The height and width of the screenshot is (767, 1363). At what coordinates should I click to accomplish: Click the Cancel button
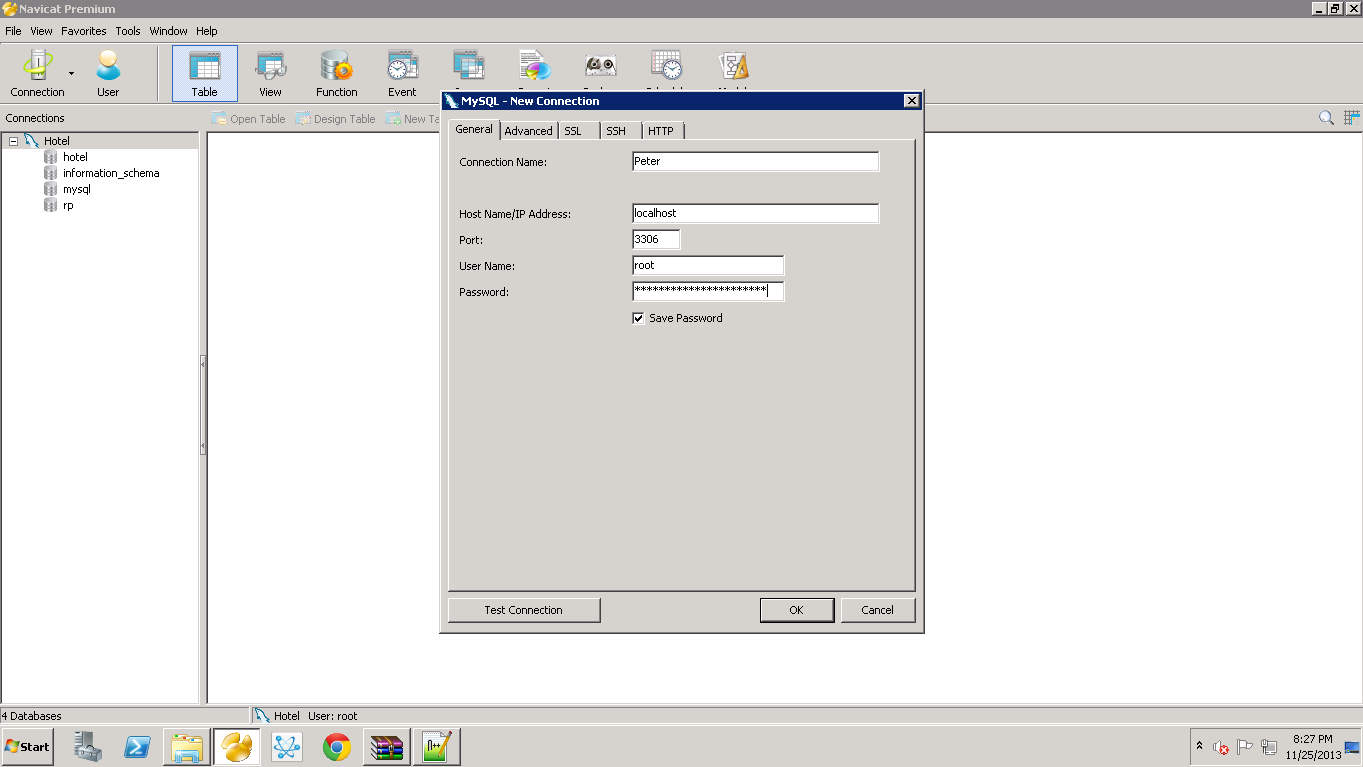coord(877,610)
